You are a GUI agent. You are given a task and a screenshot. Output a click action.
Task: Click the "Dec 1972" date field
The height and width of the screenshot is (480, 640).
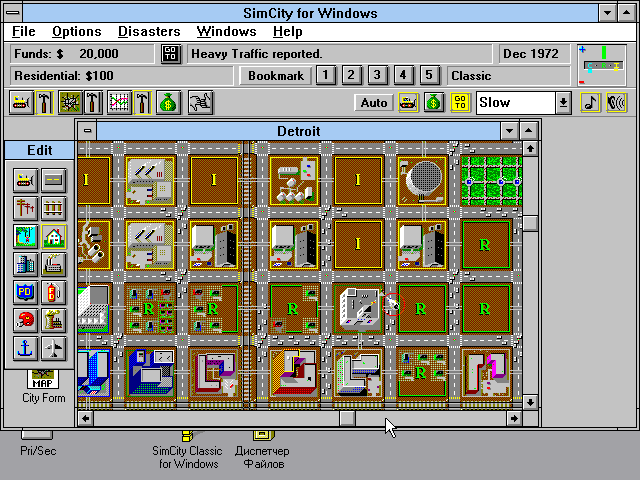[x=534, y=54]
